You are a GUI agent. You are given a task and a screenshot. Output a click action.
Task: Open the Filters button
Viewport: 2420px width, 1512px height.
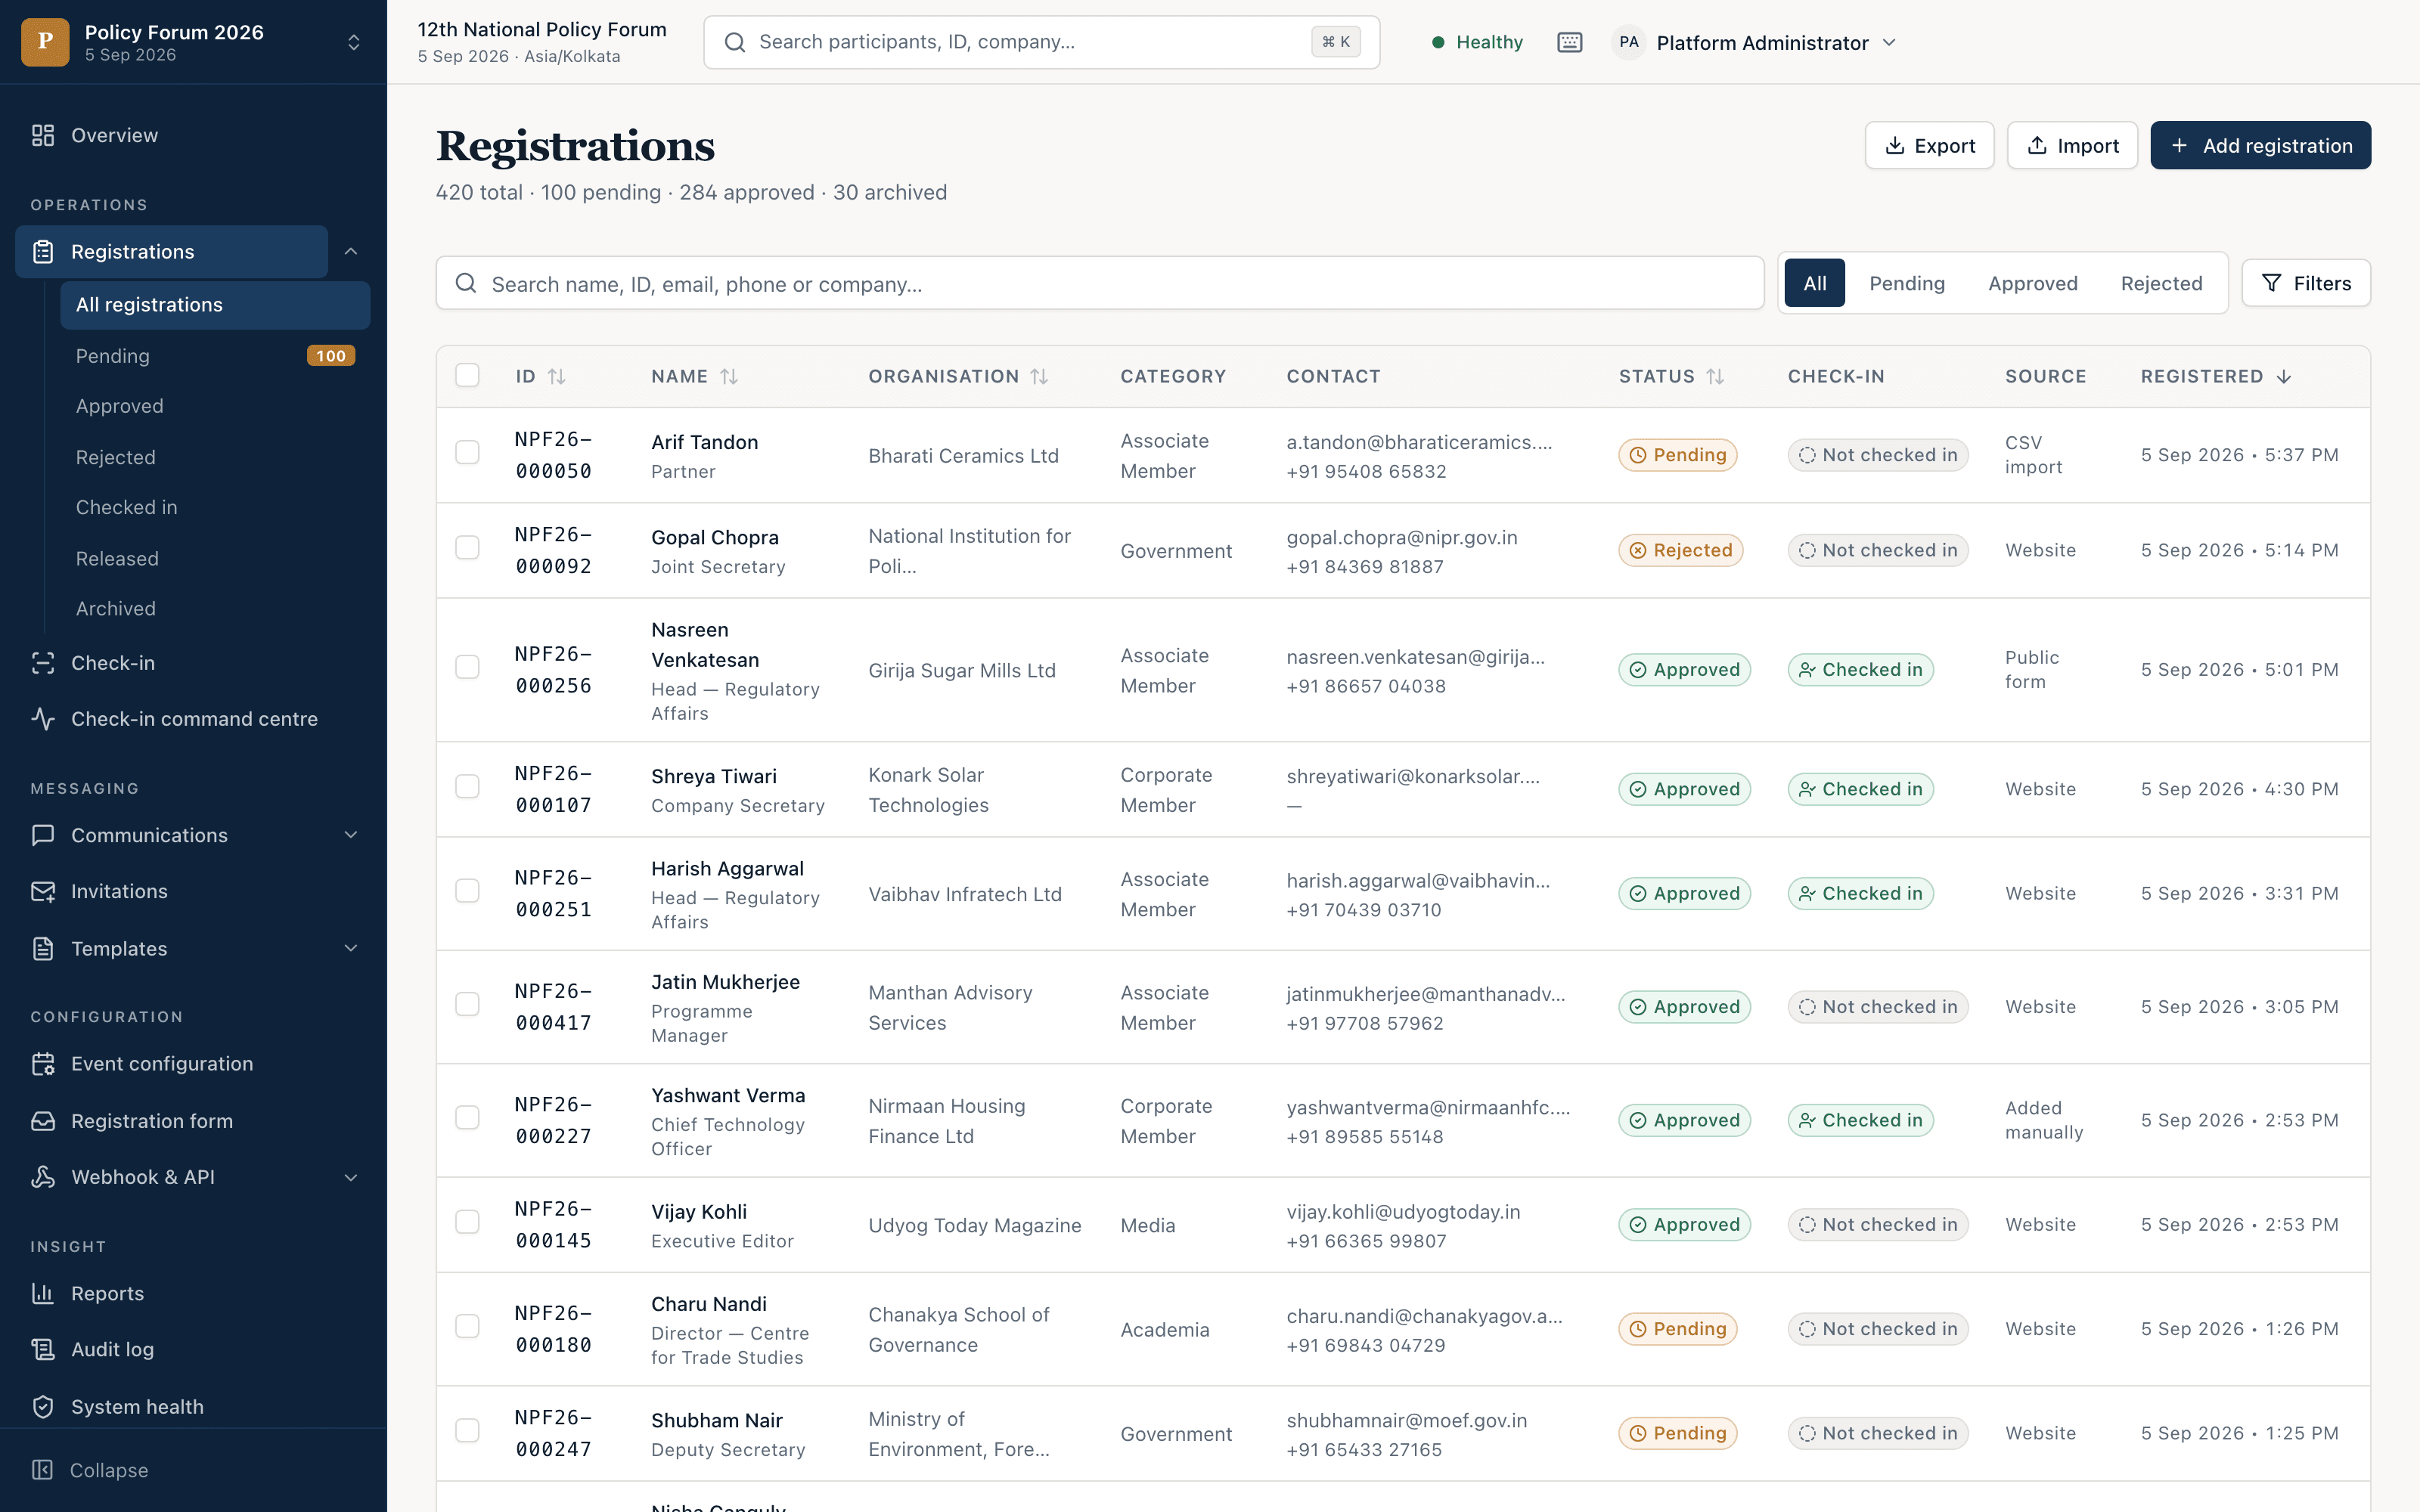click(2306, 283)
